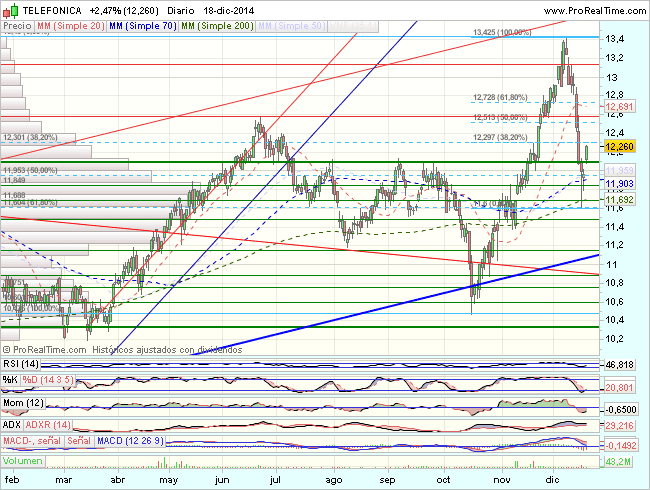Open MM (Simple 20) indicator label
Image resolution: width=650 pixels, height=490 pixels.
coord(70,26)
